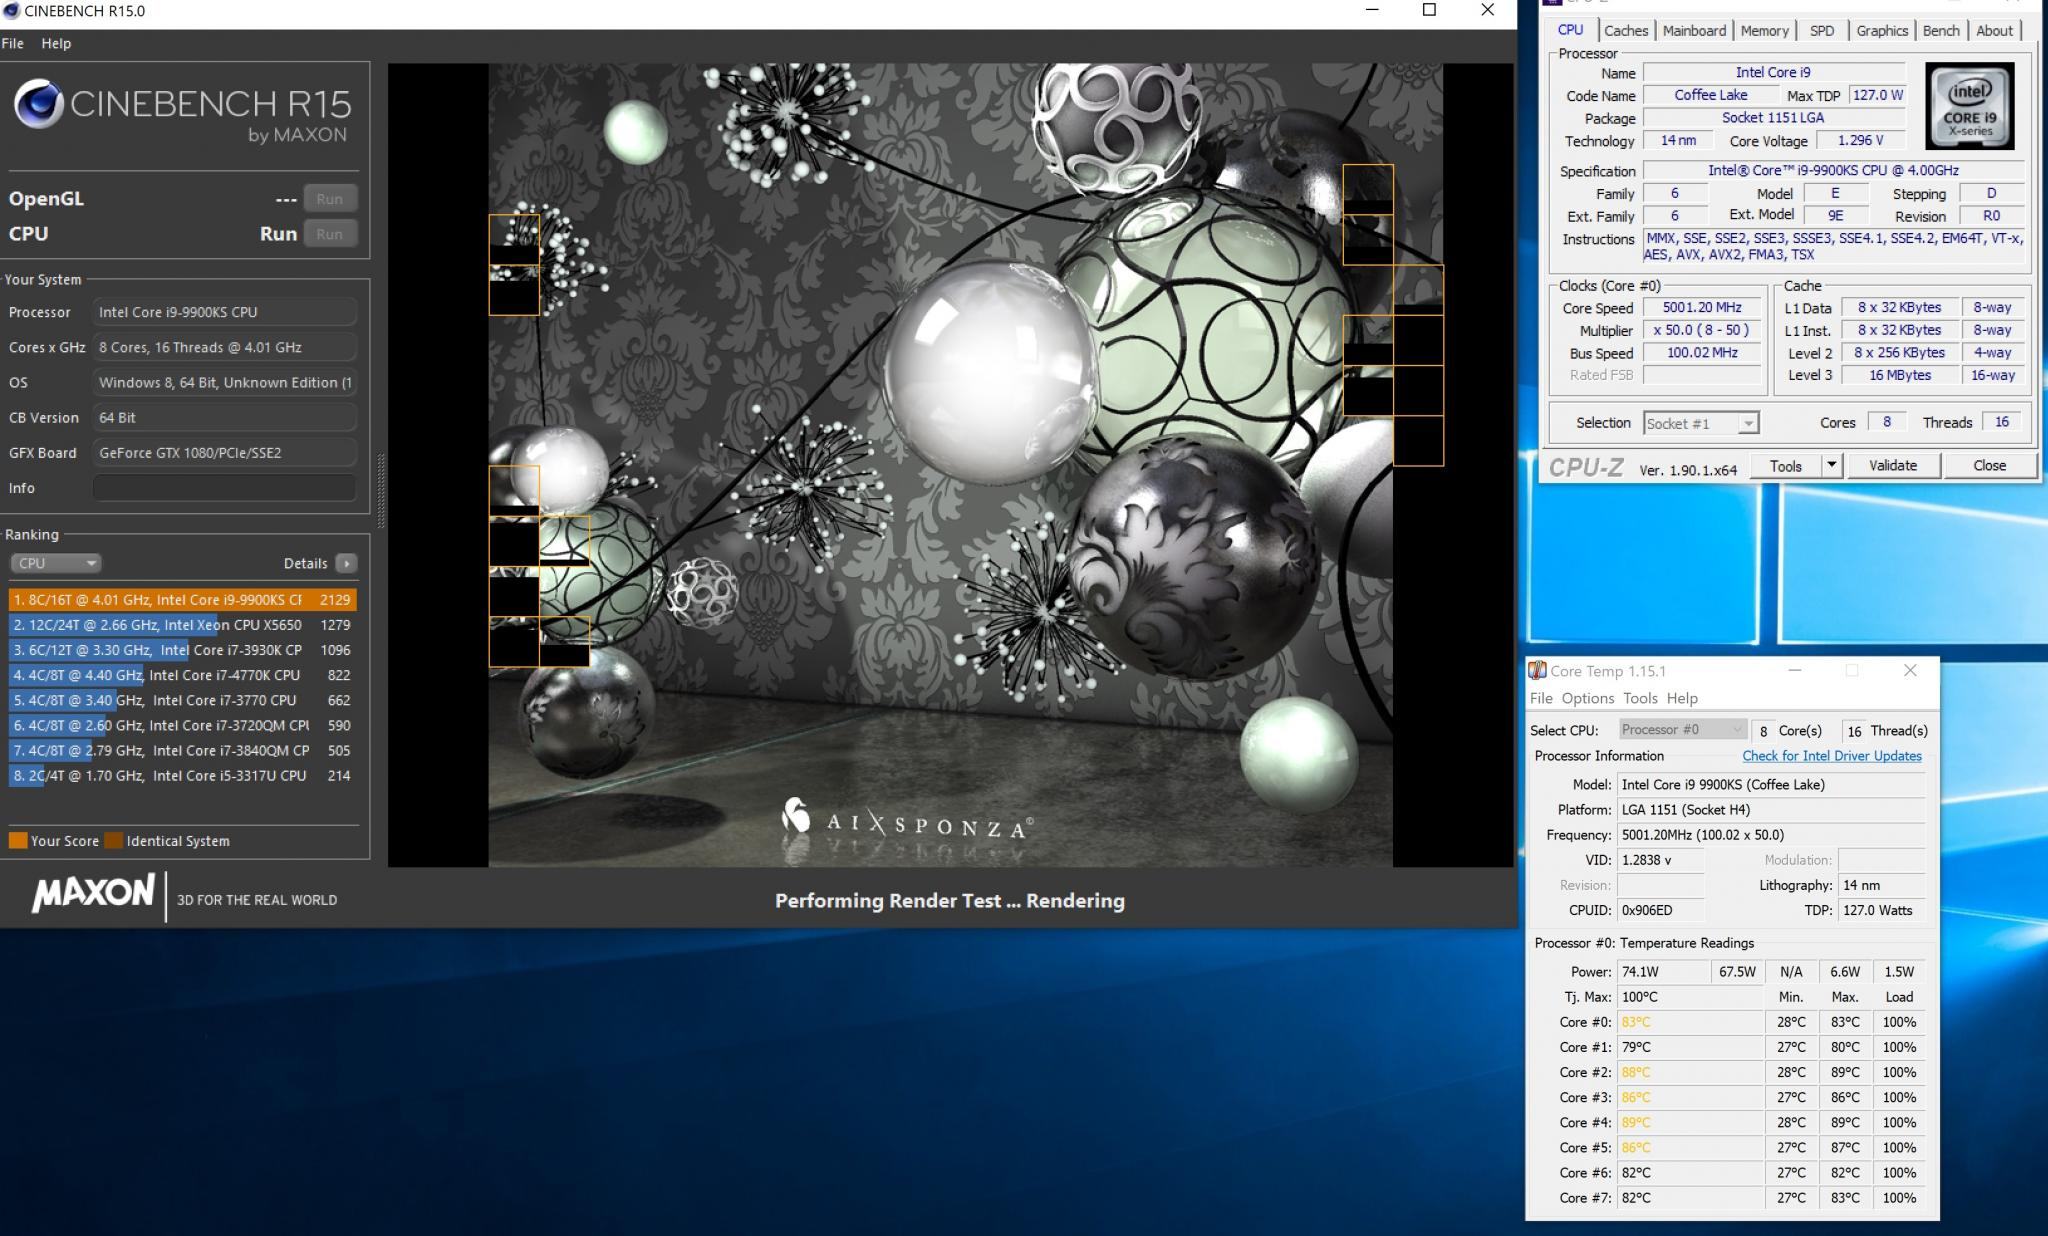Click the Core #4 temperature reading

click(x=1690, y=1122)
